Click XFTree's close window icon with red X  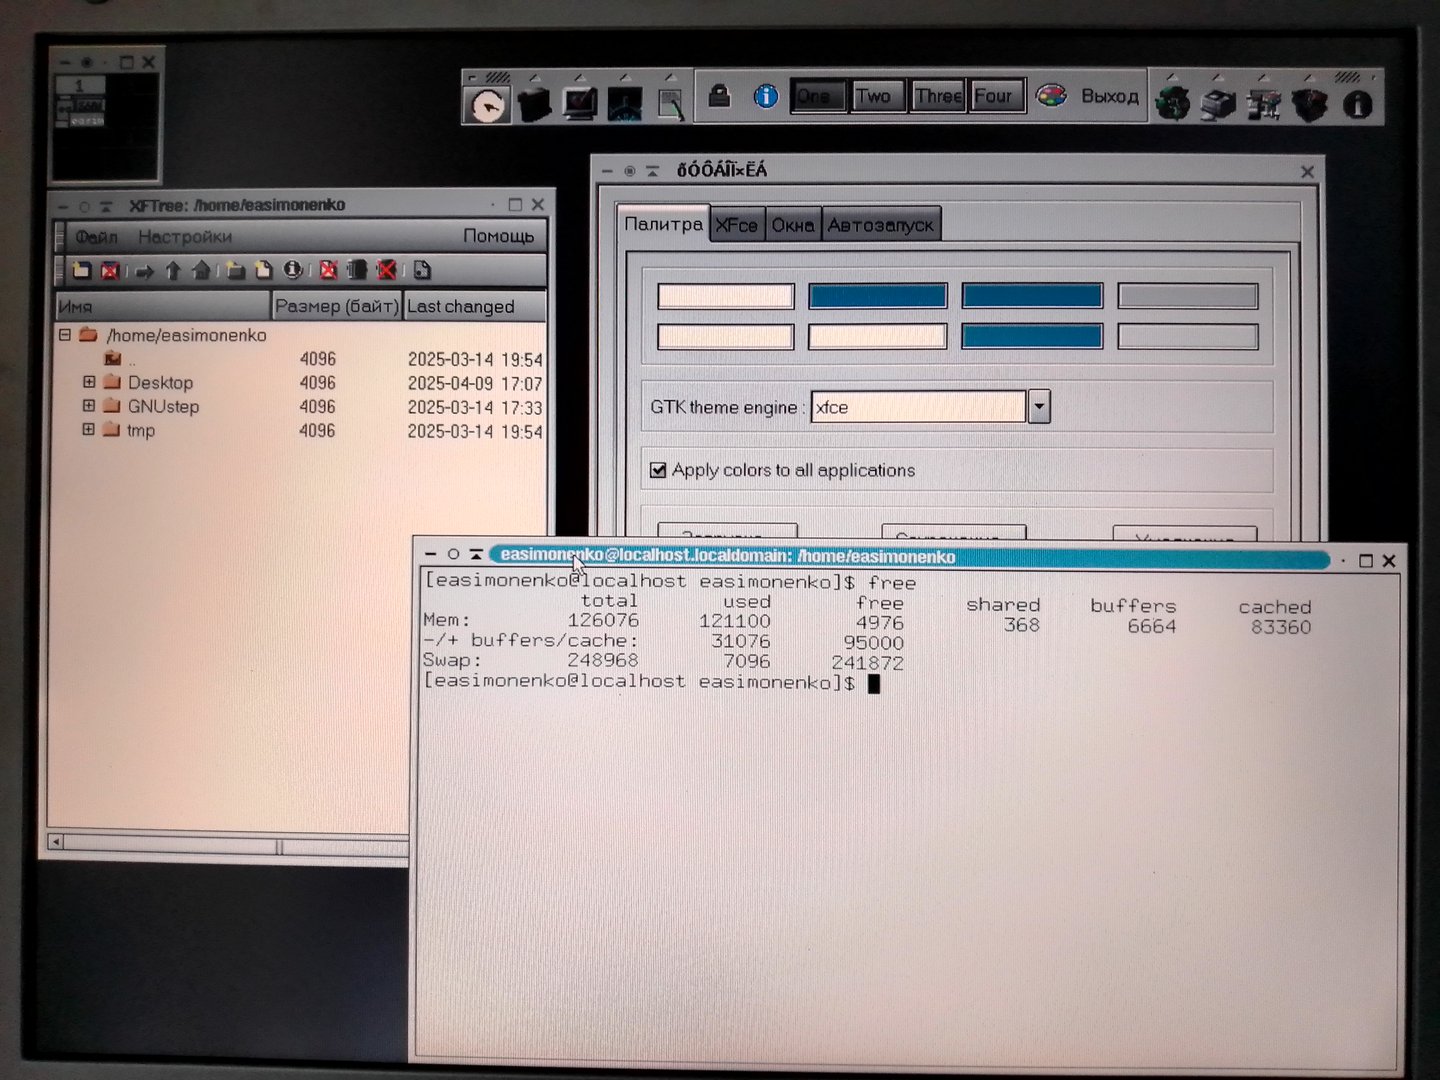click(110, 270)
